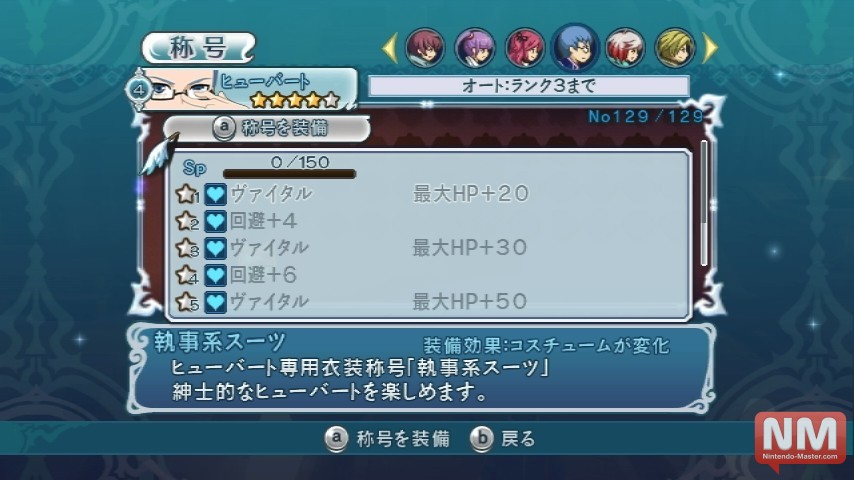Click the Sp 0/150 progress bar
The width and height of the screenshot is (854, 480).
[x=289, y=174]
